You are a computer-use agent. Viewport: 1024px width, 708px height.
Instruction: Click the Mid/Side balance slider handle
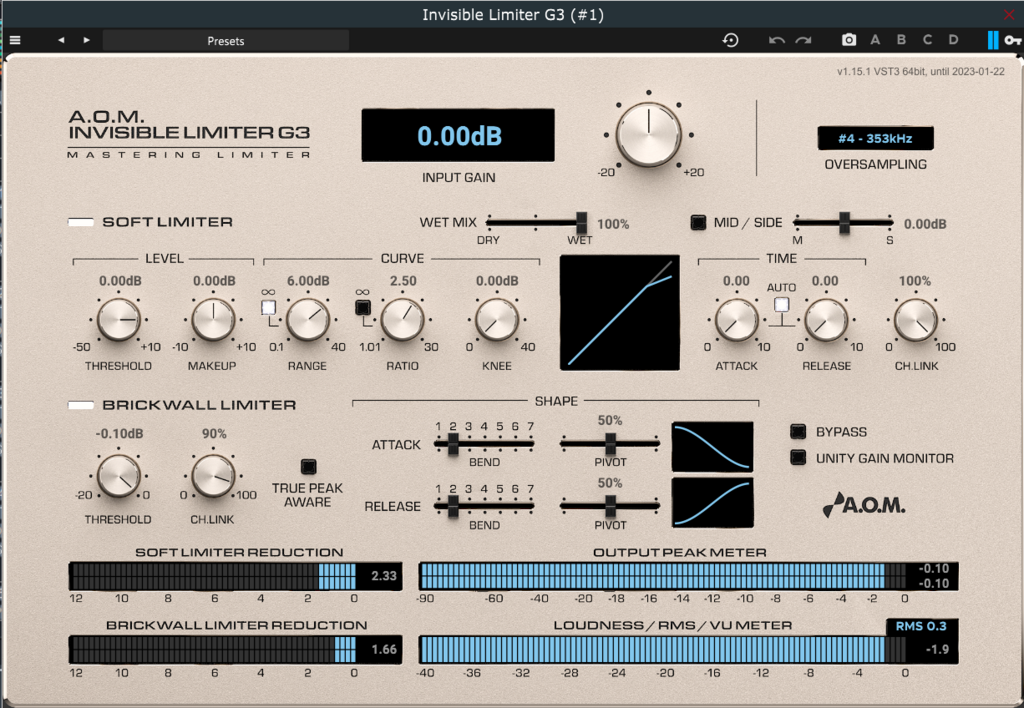point(844,223)
